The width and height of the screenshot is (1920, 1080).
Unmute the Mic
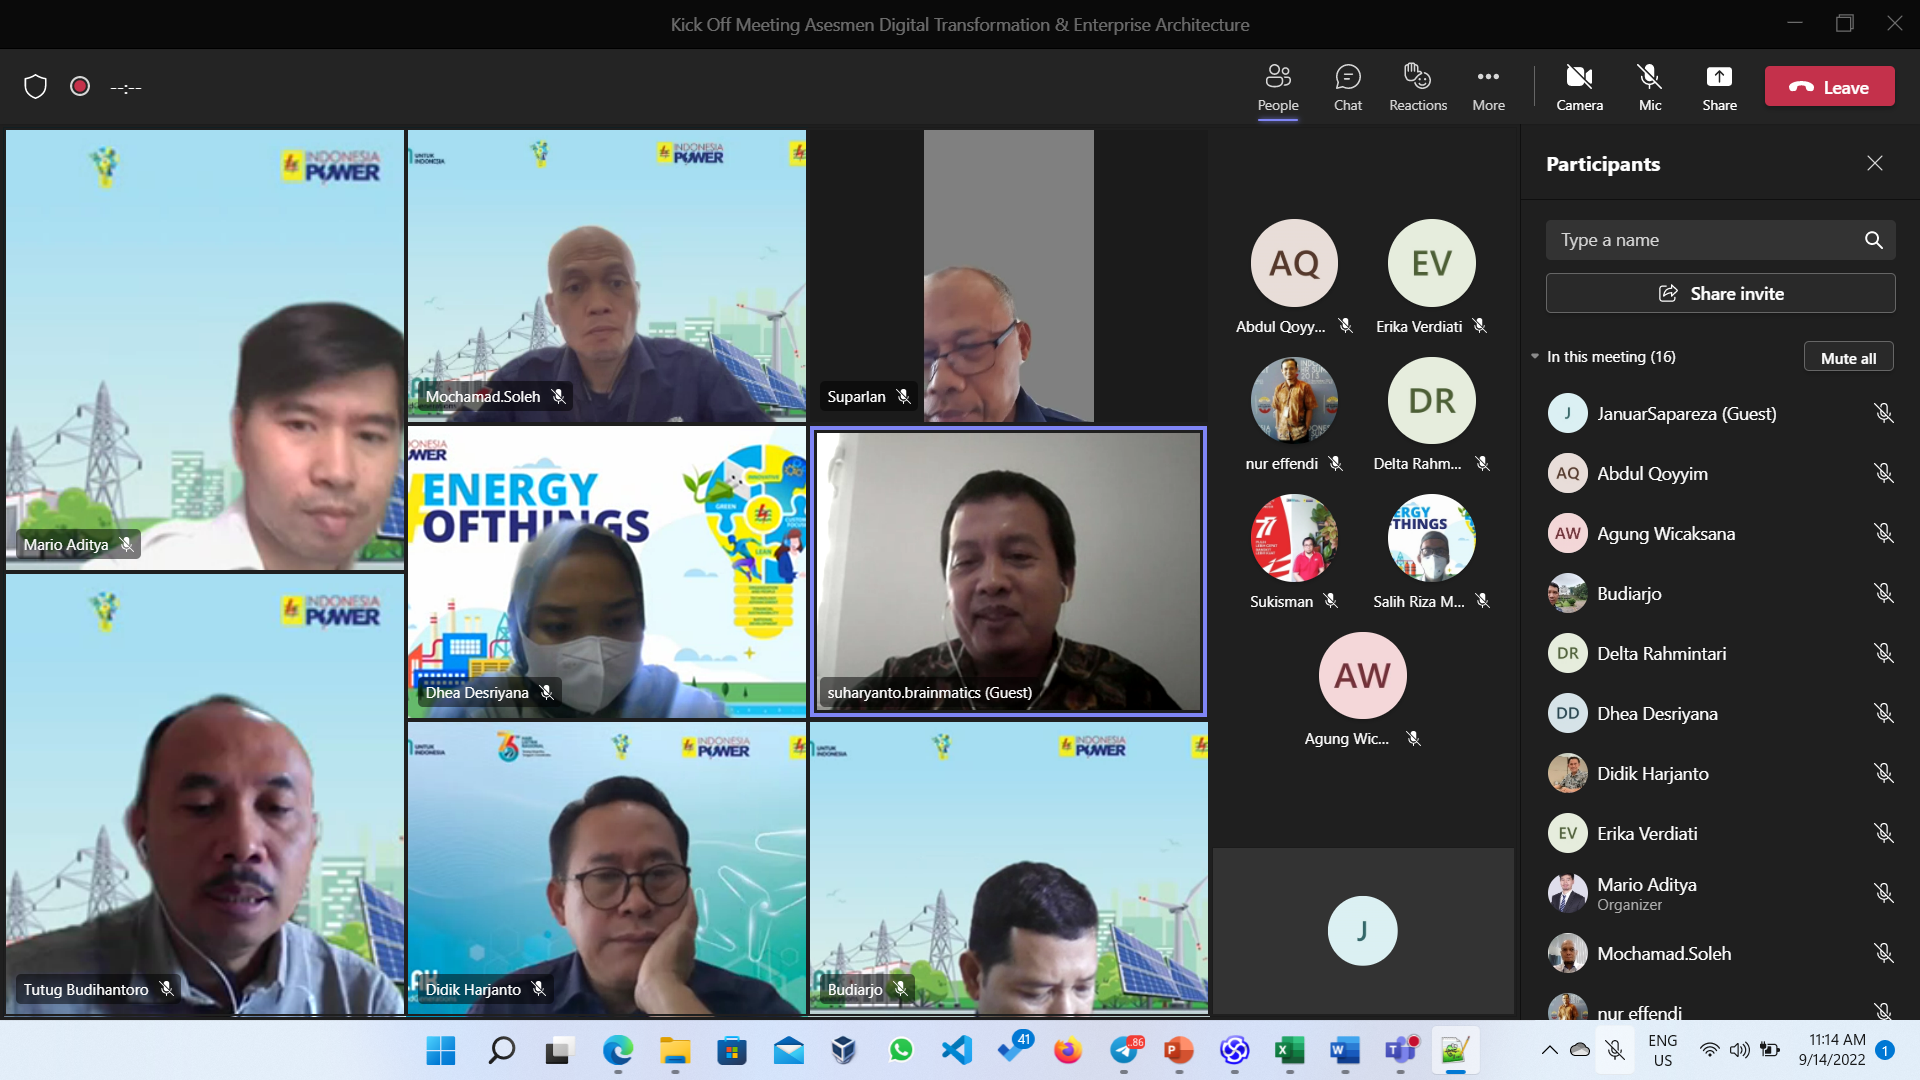tap(1649, 87)
